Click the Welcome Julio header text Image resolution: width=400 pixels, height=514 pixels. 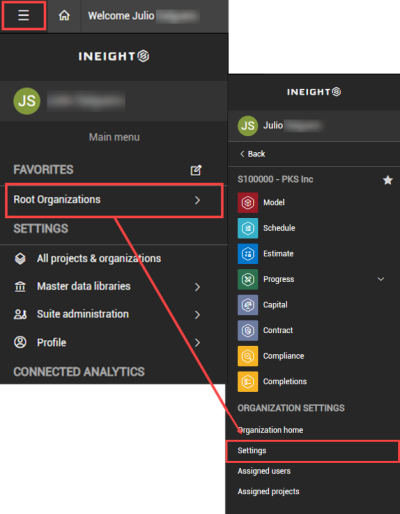point(121,16)
